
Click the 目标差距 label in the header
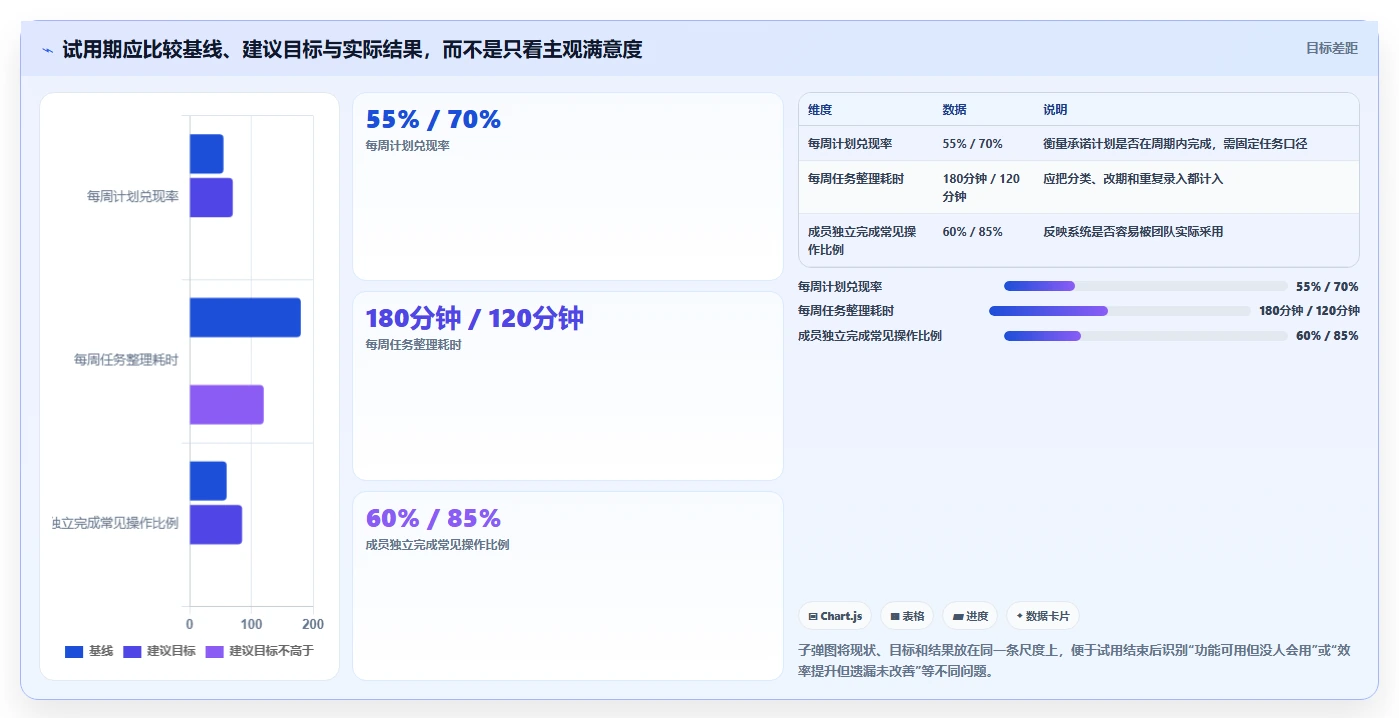point(1332,48)
